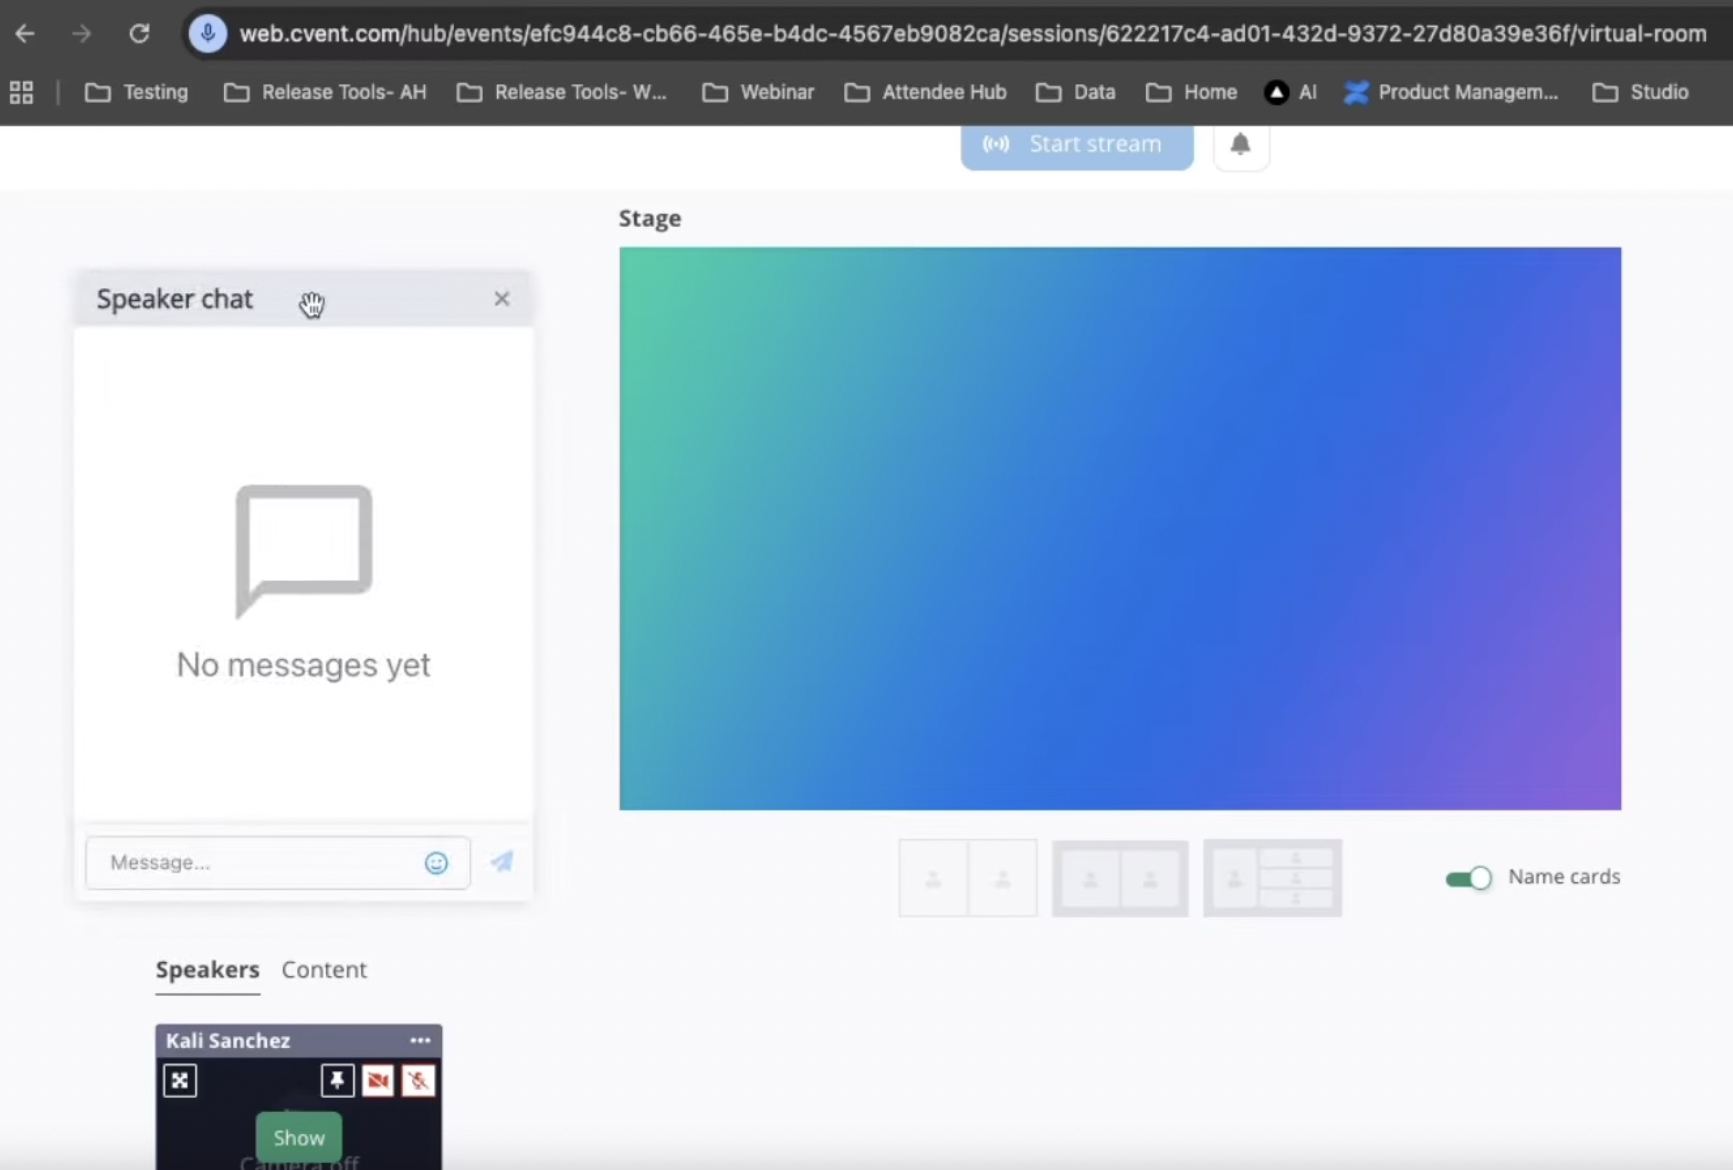Image resolution: width=1733 pixels, height=1170 pixels.
Task: Expand Kali Sanchez's tile to fullscreen
Action: click(180, 1080)
